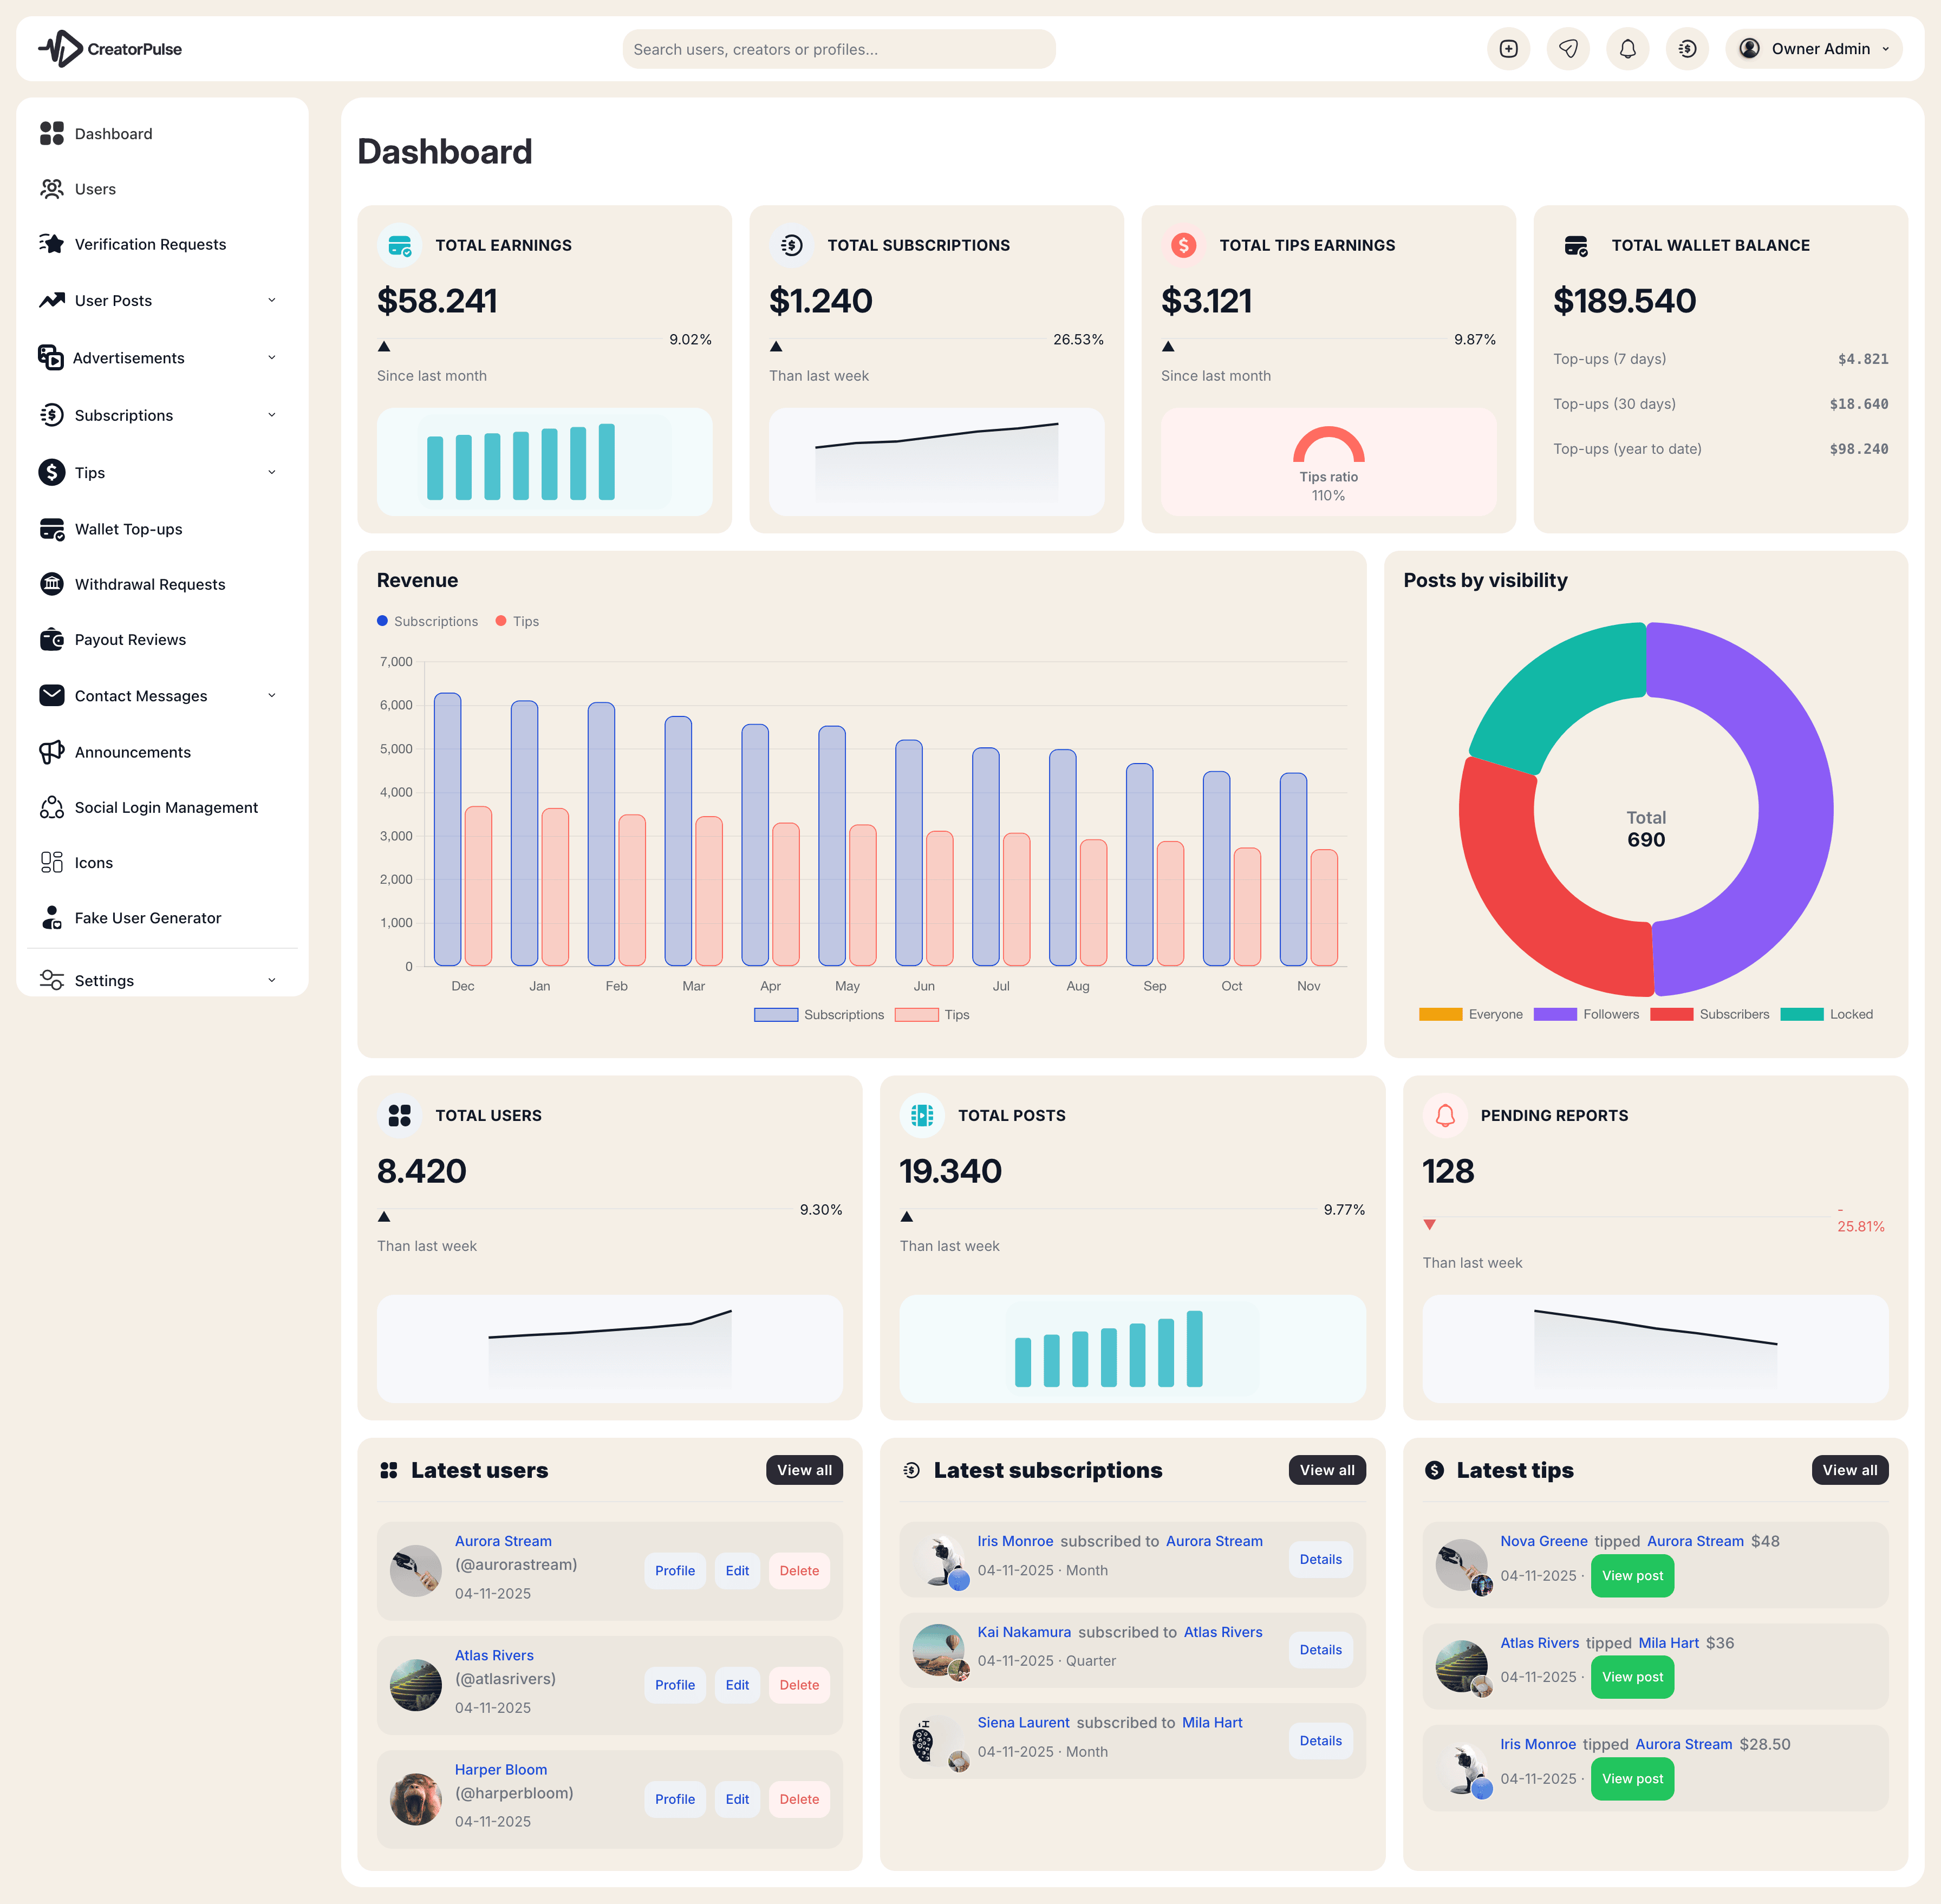Viewport: 1941px width, 1904px height.
Task: Open Fake User Generator in the sidebar
Action: pyautogui.click(x=147, y=918)
